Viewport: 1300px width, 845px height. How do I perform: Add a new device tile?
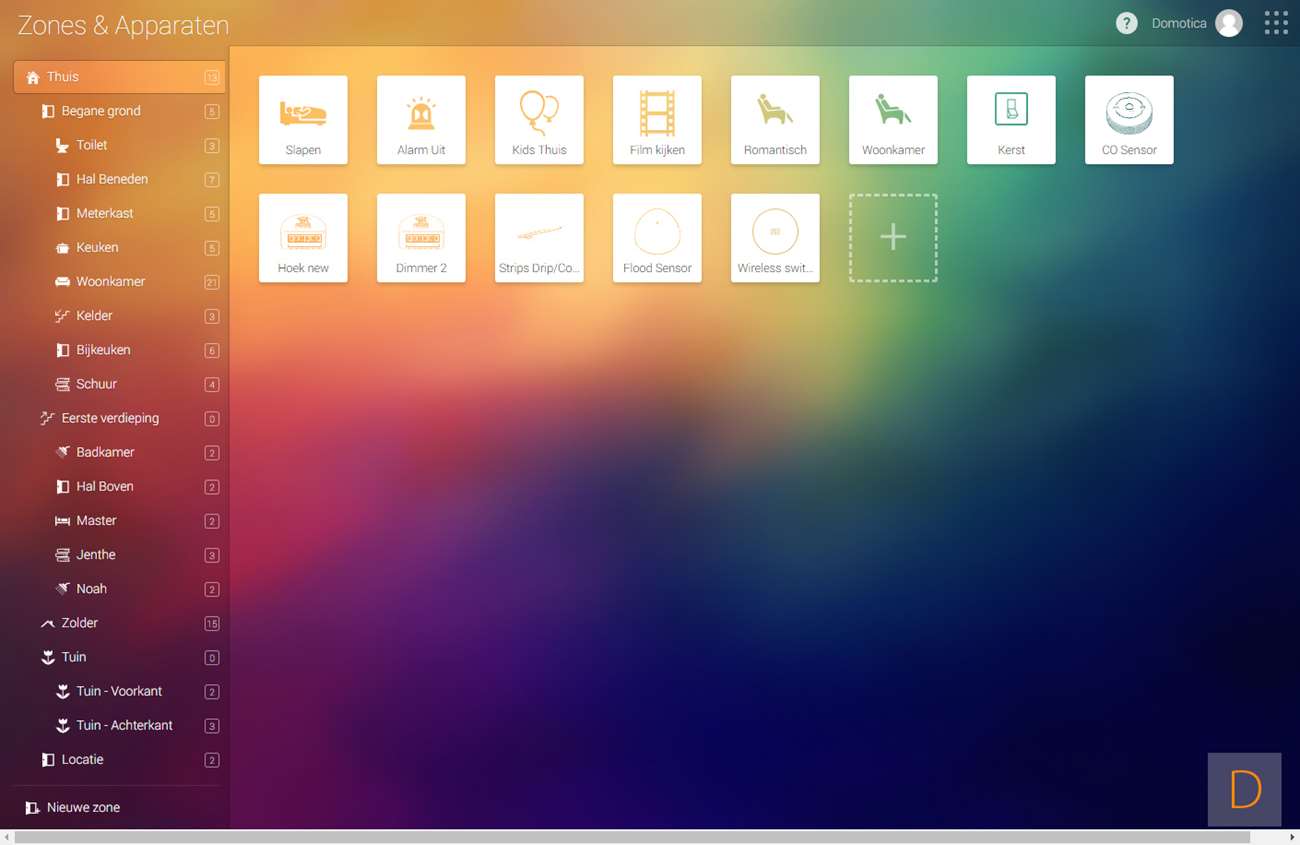pyautogui.click(x=893, y=238)
